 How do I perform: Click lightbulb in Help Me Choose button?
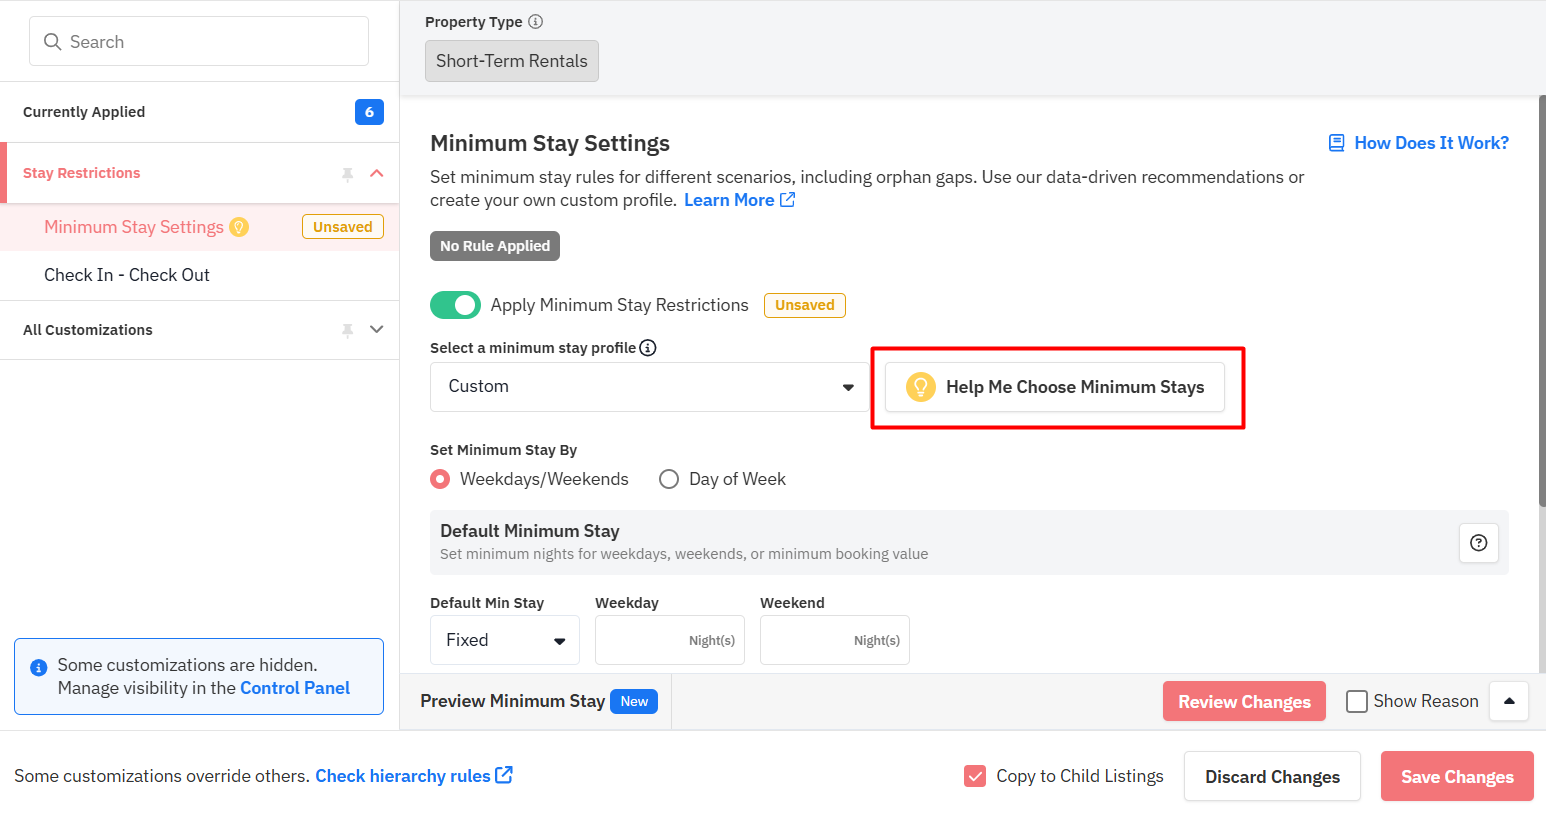(920, 387)
